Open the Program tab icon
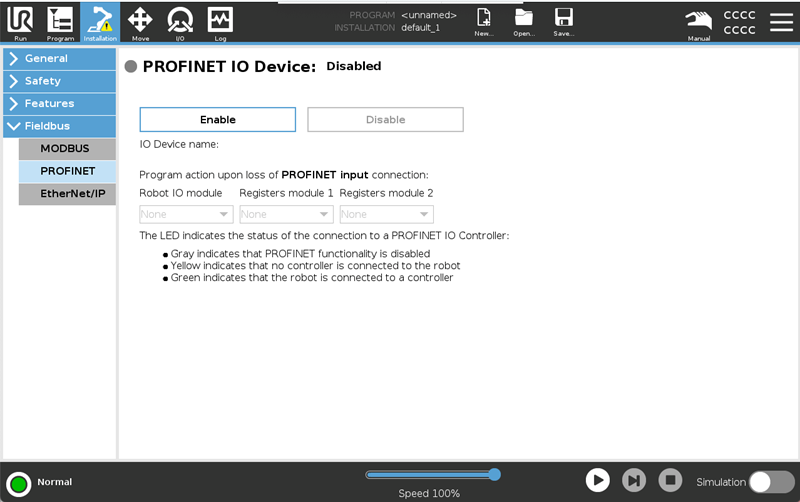The height and width of the screenshot is (502, 800). [x=60, y=21]
